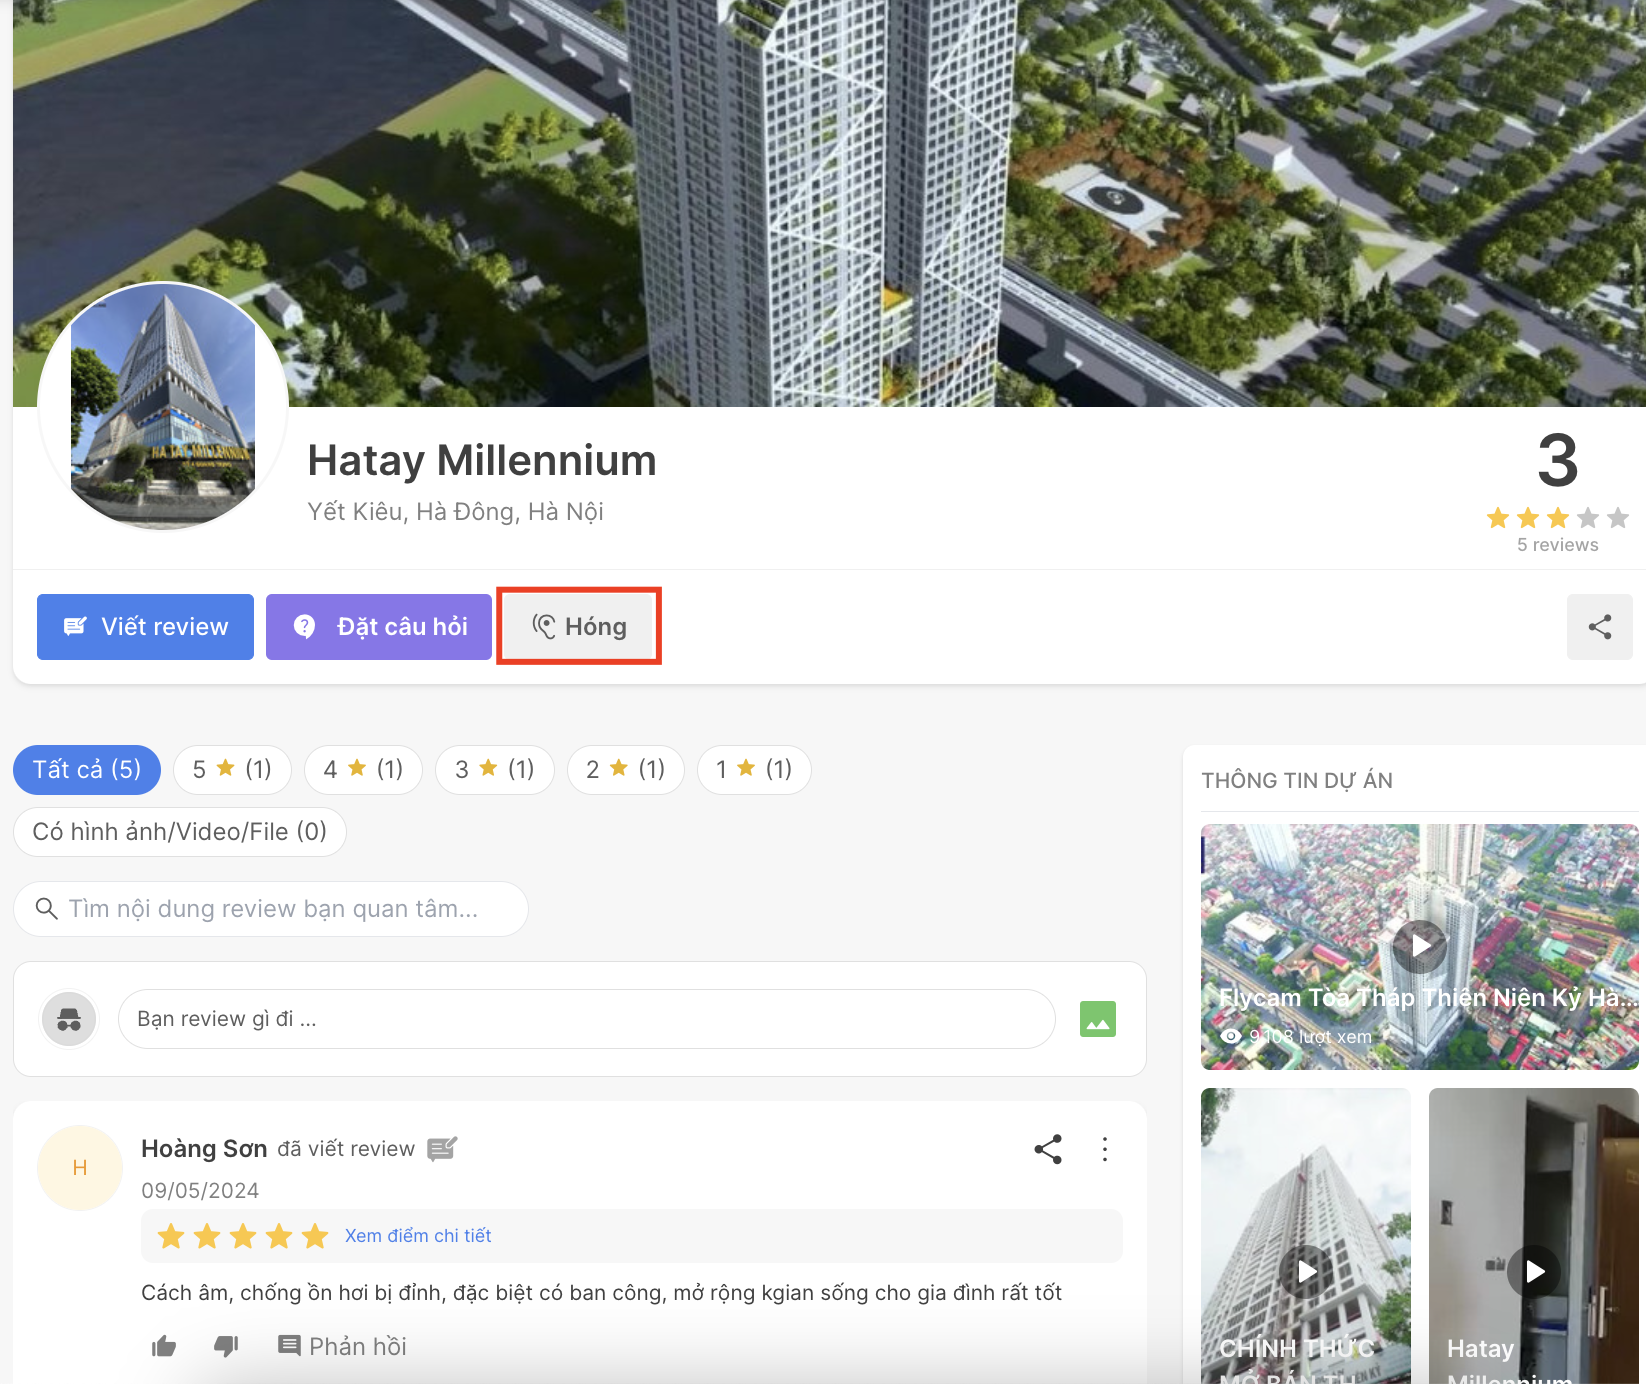Viewport: 1646px width, 1384px height.
Task: Click the cover photo of the towers
Action: (x=829, y=203)
